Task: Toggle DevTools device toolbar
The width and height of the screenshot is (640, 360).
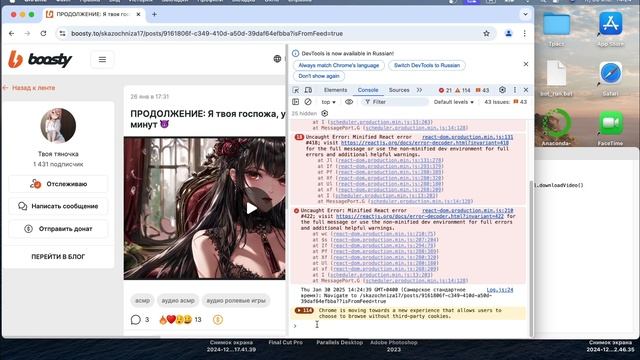Action: pyautogui.click(x=308, y=90)
